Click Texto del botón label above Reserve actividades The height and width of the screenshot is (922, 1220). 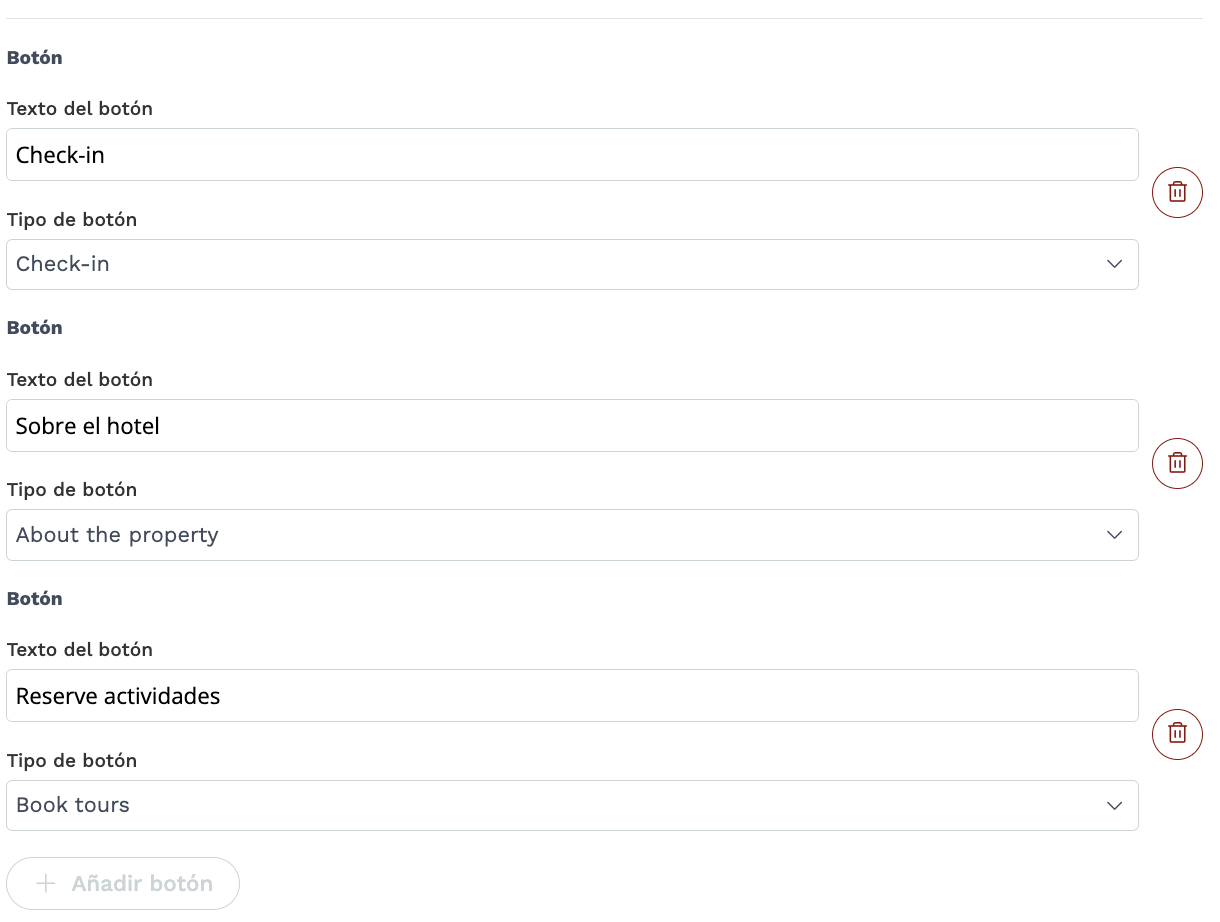click(x=80, y=649)
